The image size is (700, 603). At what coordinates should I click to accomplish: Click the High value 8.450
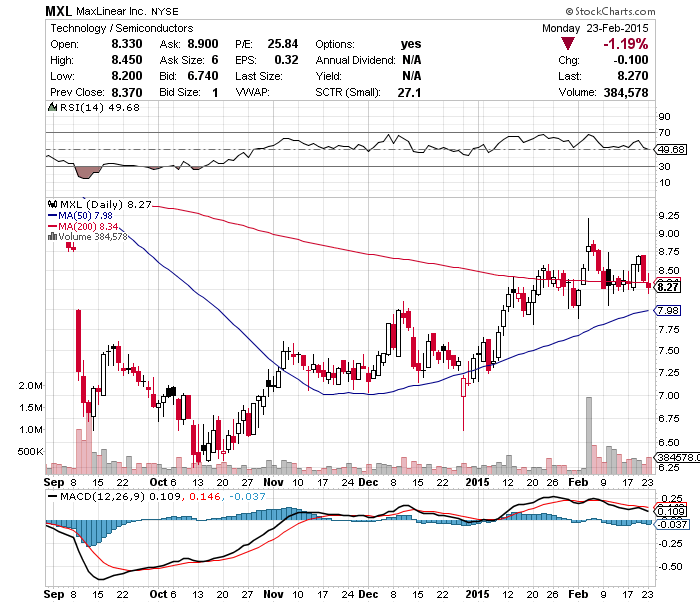tap(127, 60)
